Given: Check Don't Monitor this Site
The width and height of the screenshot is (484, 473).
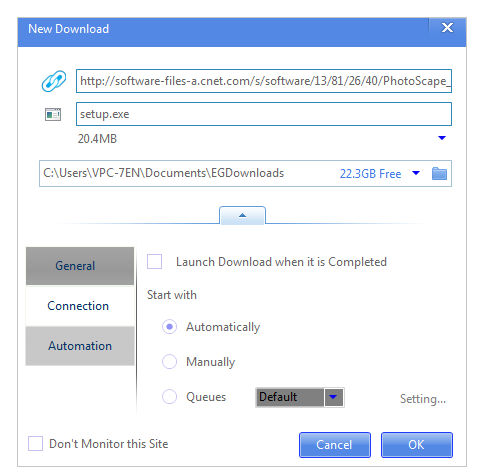Looking at the screenshot, I should [x=35, y=444].
